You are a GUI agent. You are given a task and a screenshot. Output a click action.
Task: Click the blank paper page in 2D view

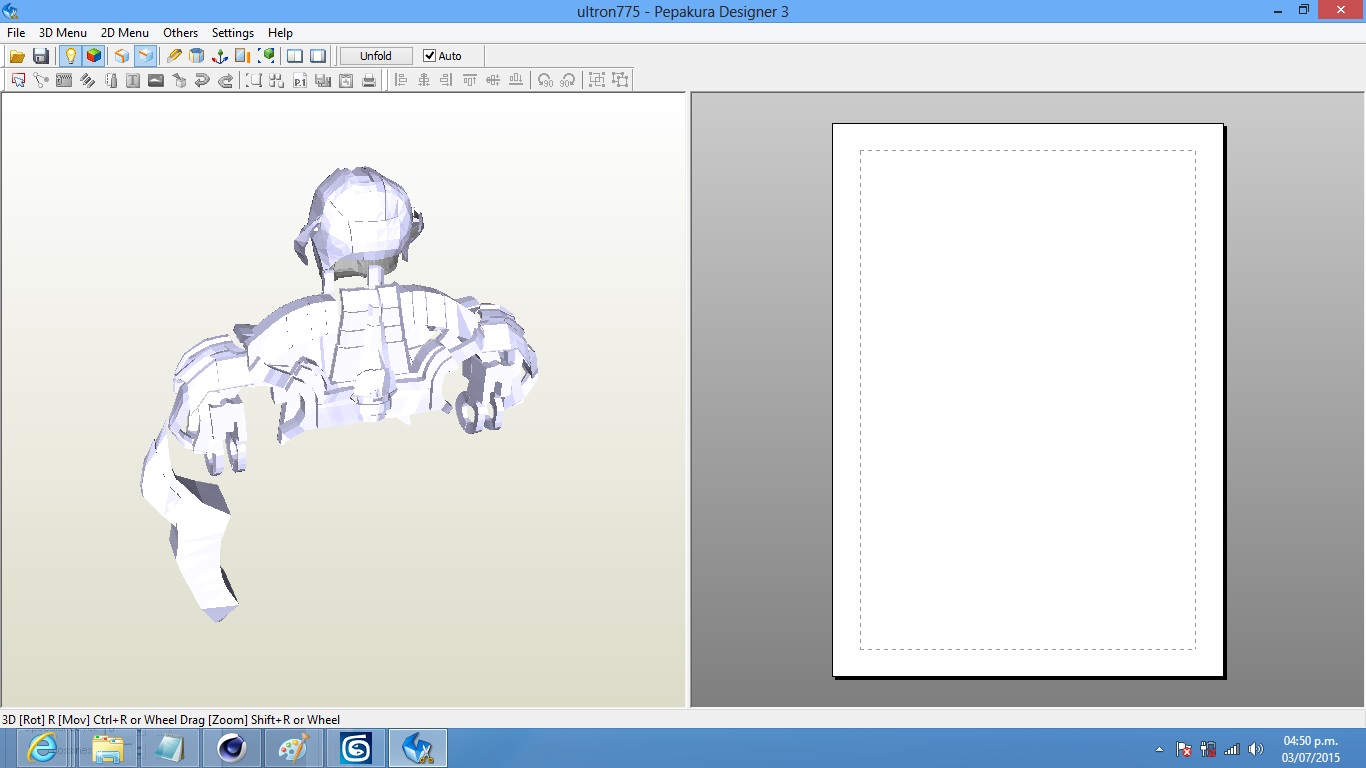pos(1028,400)
